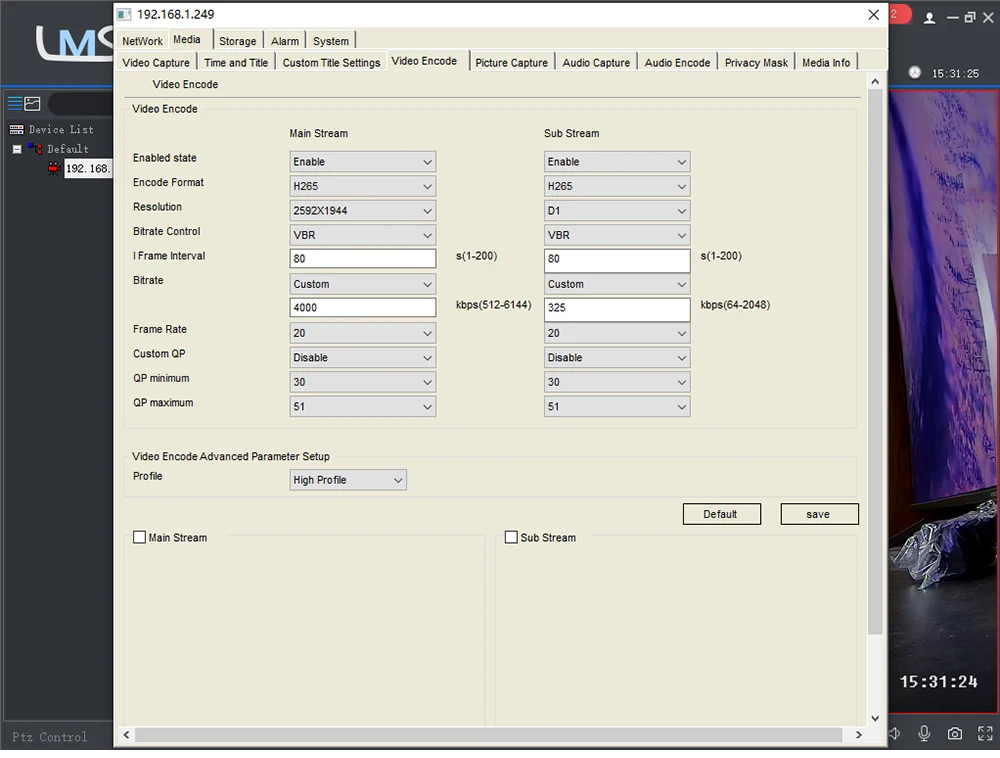Switch to the Privacy Mask tab
1000x758 pixels.
point(756,62)
